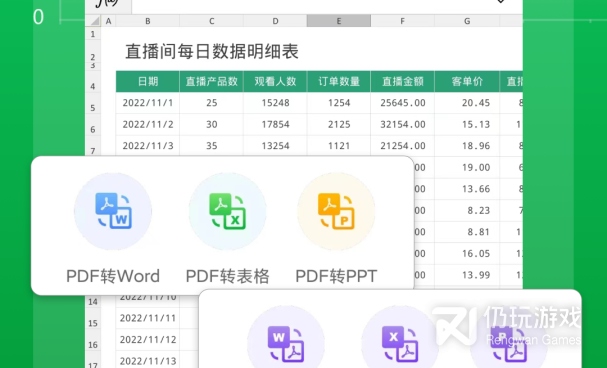Click cell value 2125
Screen dimensions: 607x368
[339, 125]
